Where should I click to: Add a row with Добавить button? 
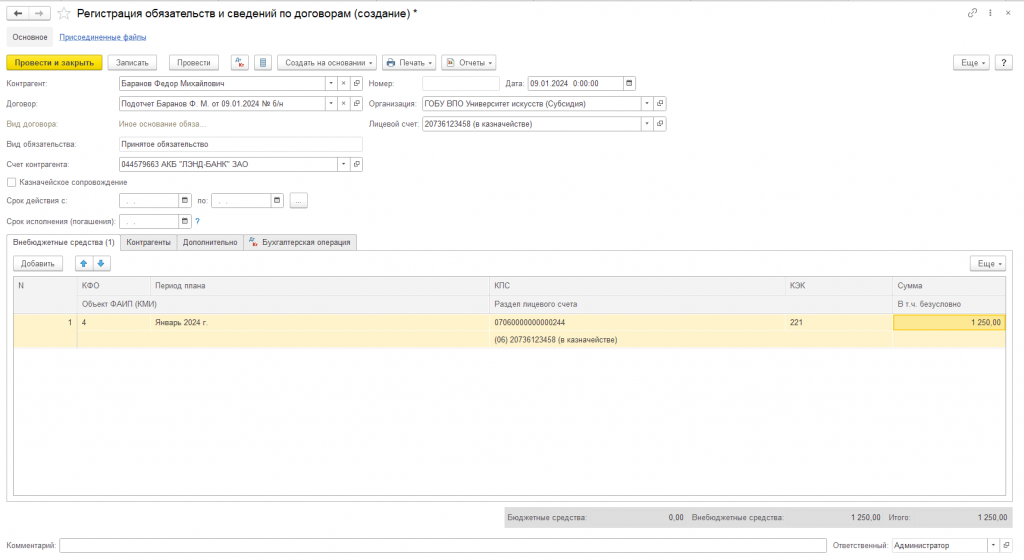pos(38,264)
